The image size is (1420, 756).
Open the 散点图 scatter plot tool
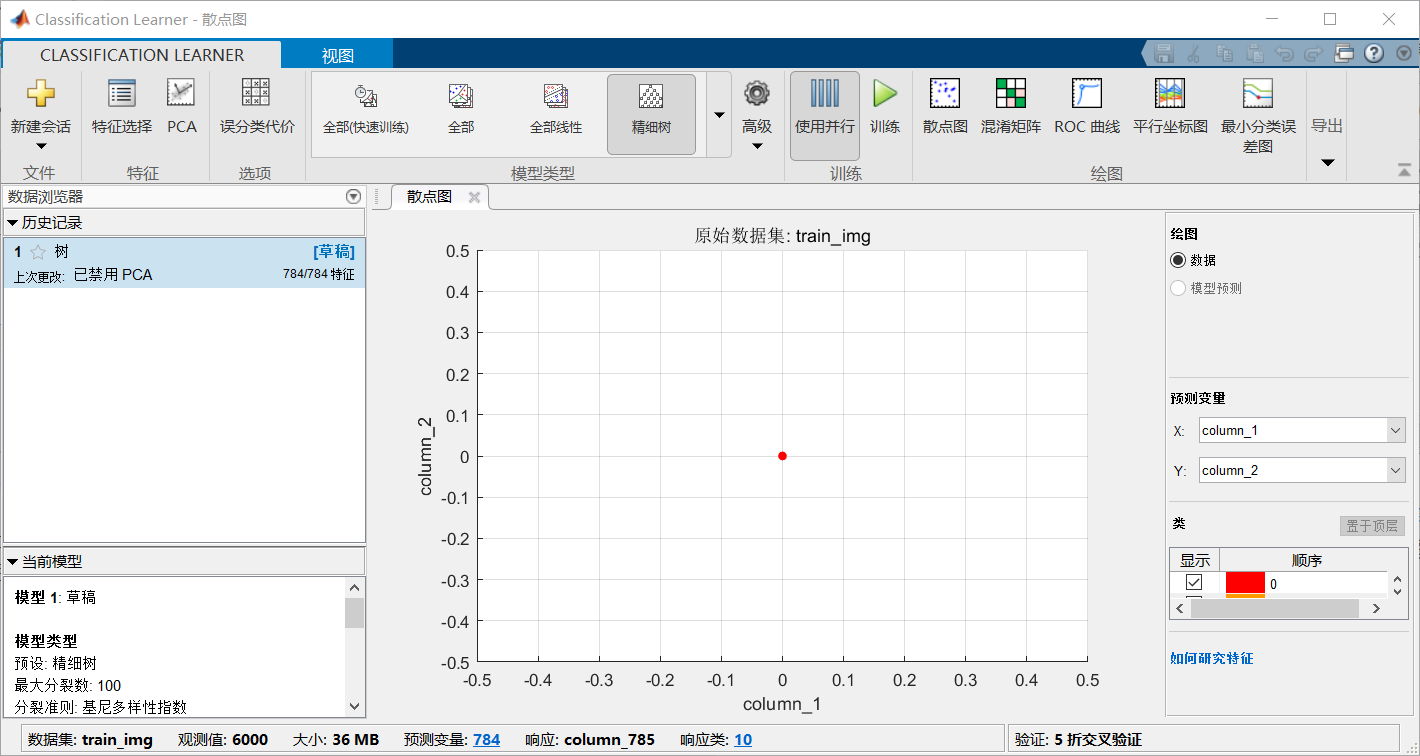click(x=945, y=108)
